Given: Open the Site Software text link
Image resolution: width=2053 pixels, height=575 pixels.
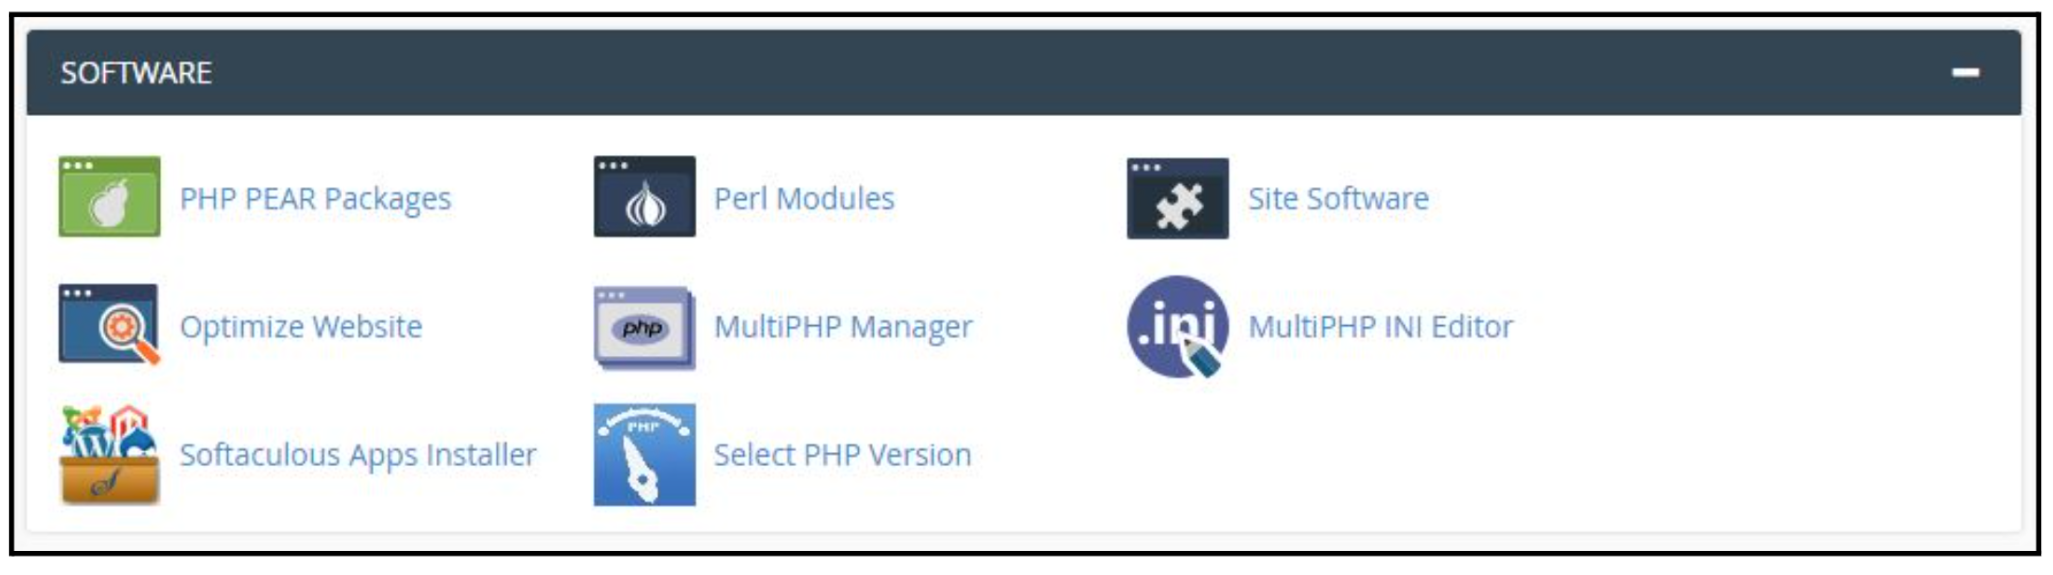Looking at the screenshot, I should click(1338, 198).
